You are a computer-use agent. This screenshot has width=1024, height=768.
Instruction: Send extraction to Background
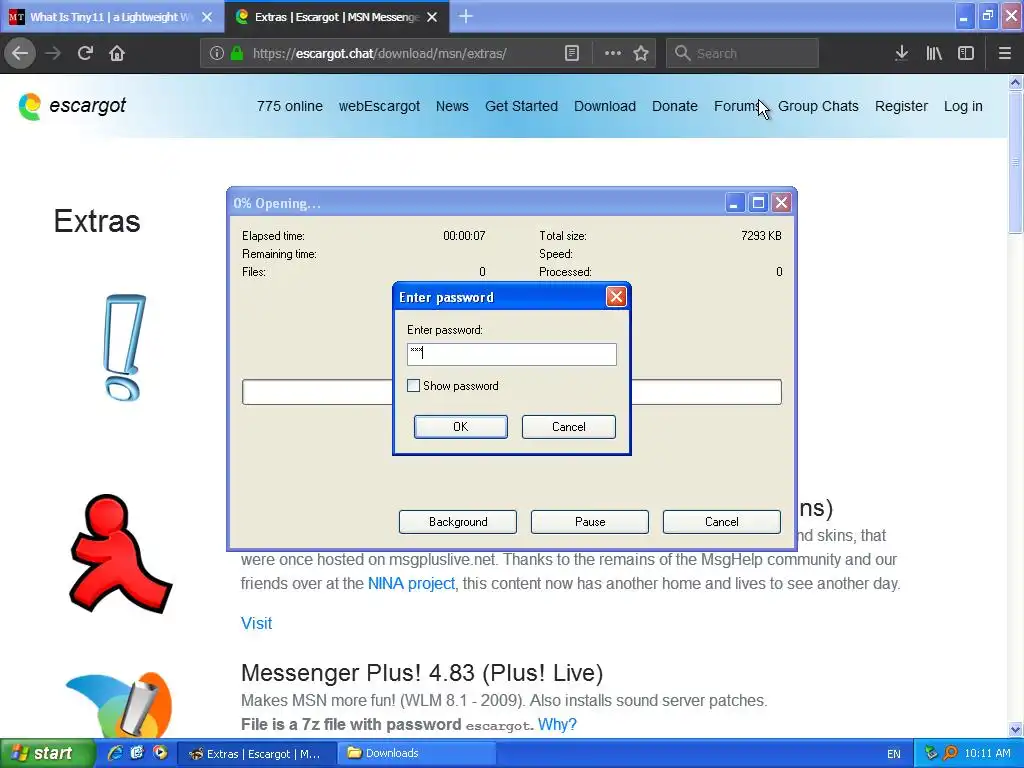[x=458, y=522]
